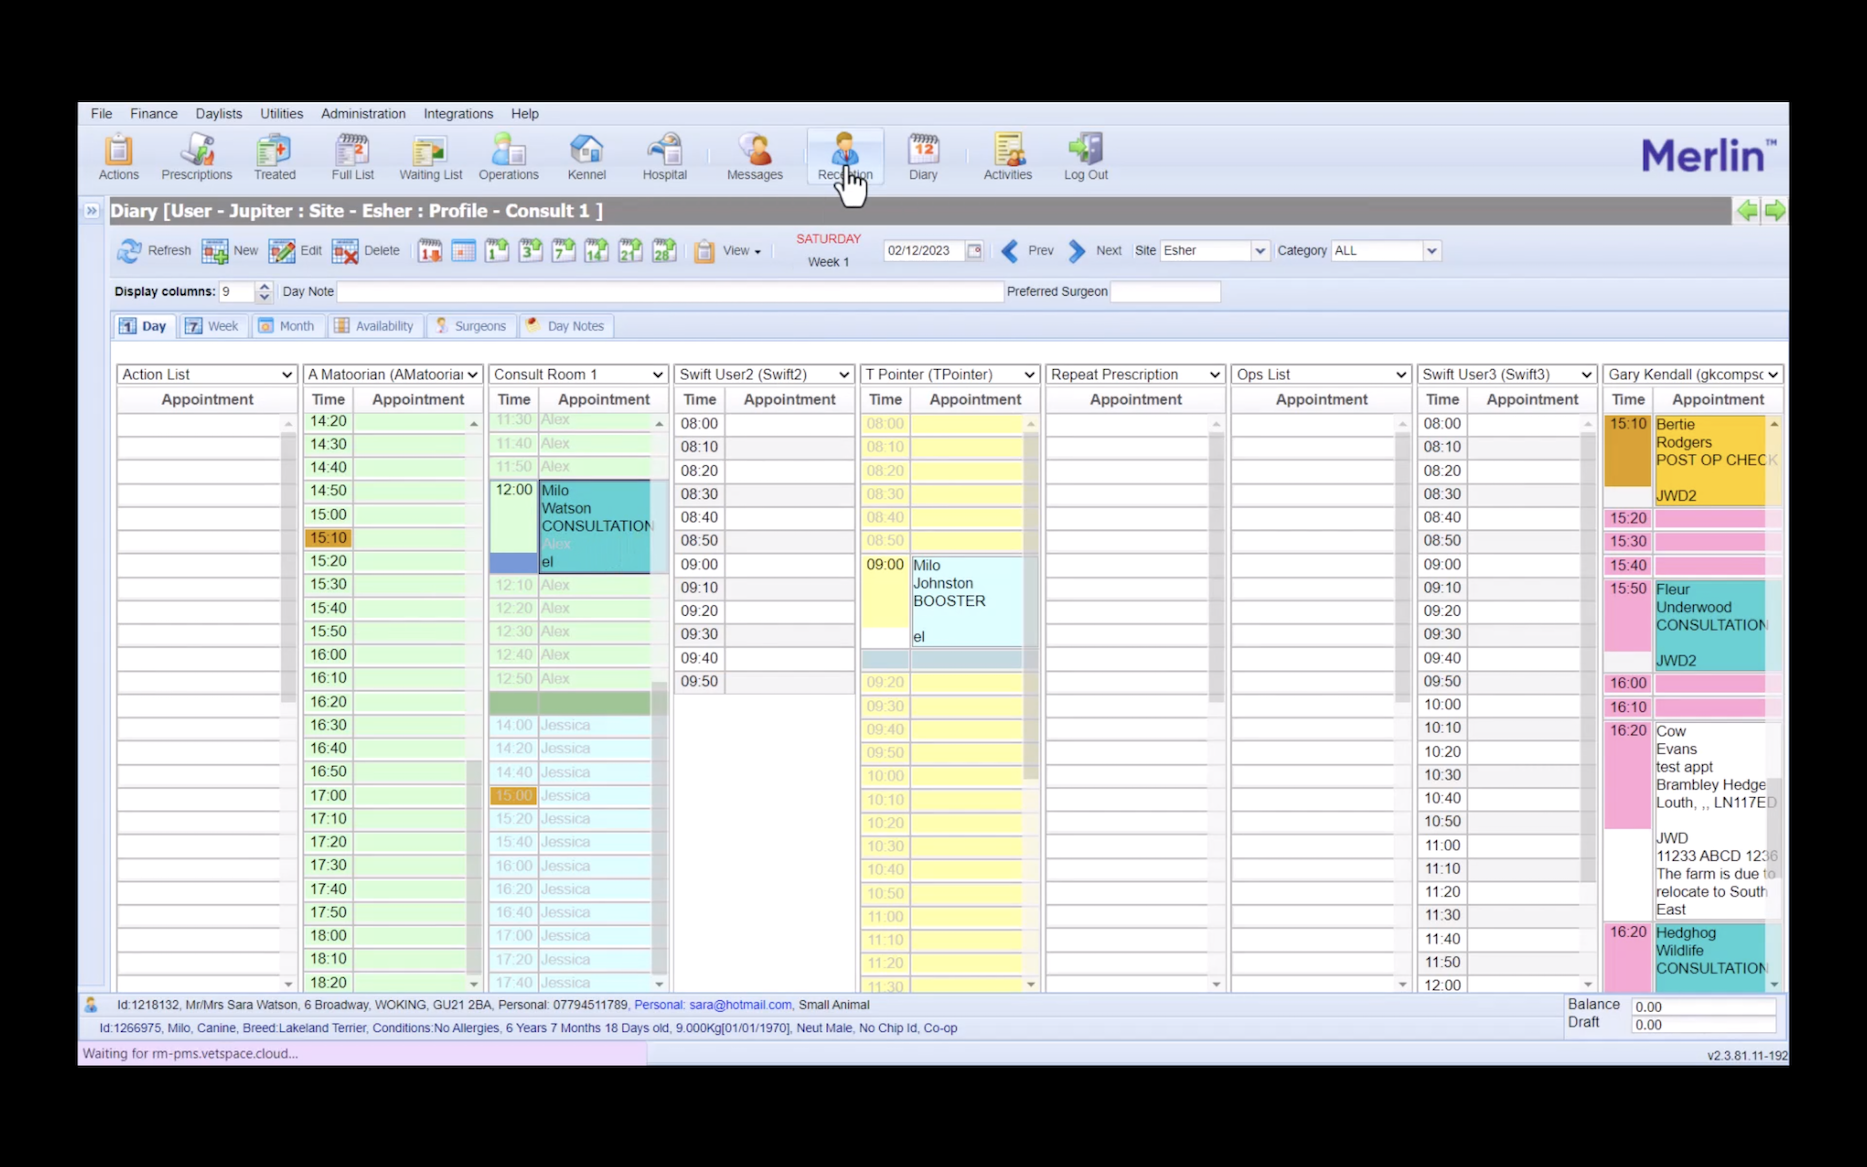Click the Display columns stepper arrows
This screenshot has height=1167, width=1867.
(264, 292)
